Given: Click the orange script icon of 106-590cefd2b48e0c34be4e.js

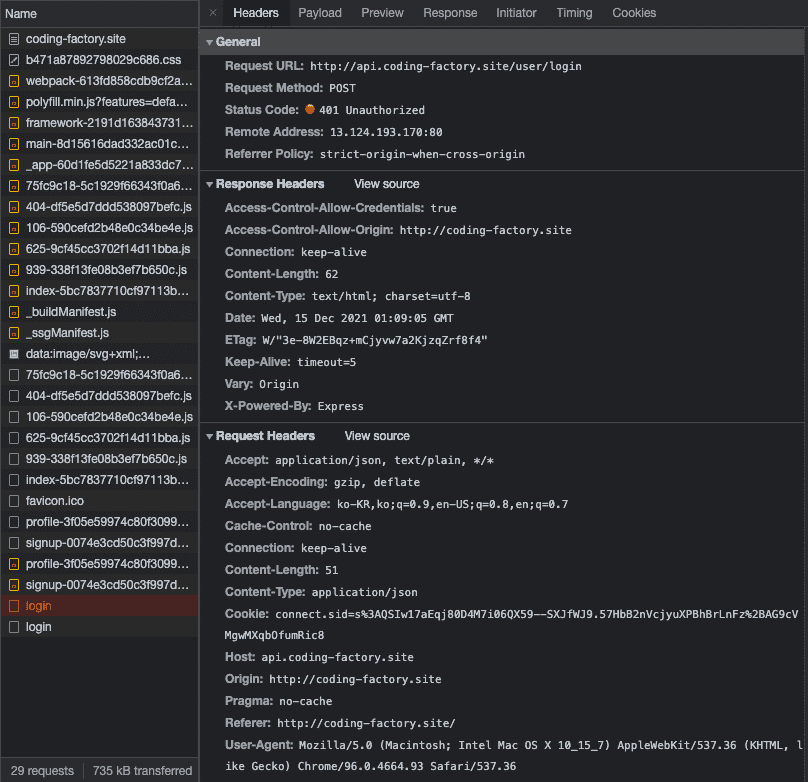Looking at the screenshot, I should 14,228.
